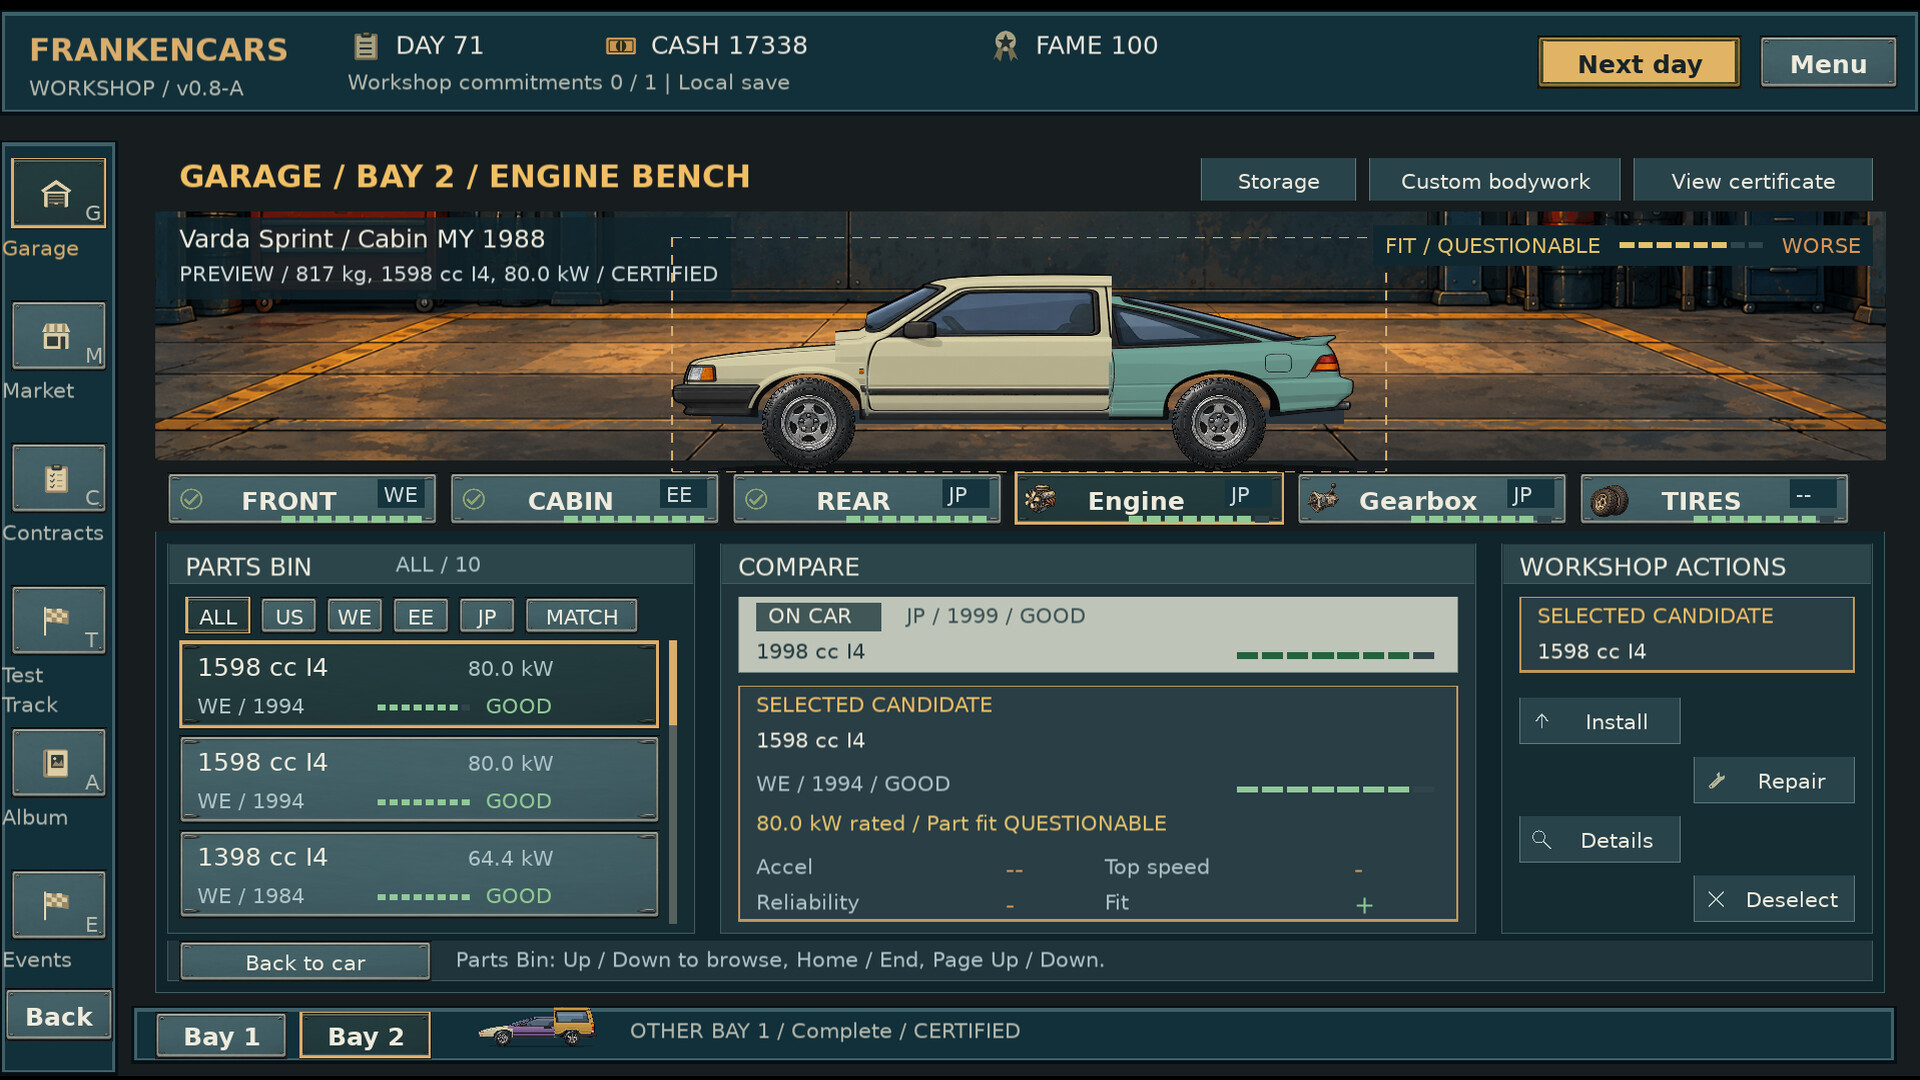1920x1080 pixels.
Task: Advance with the Next day button
Action: click(1639, 63)
